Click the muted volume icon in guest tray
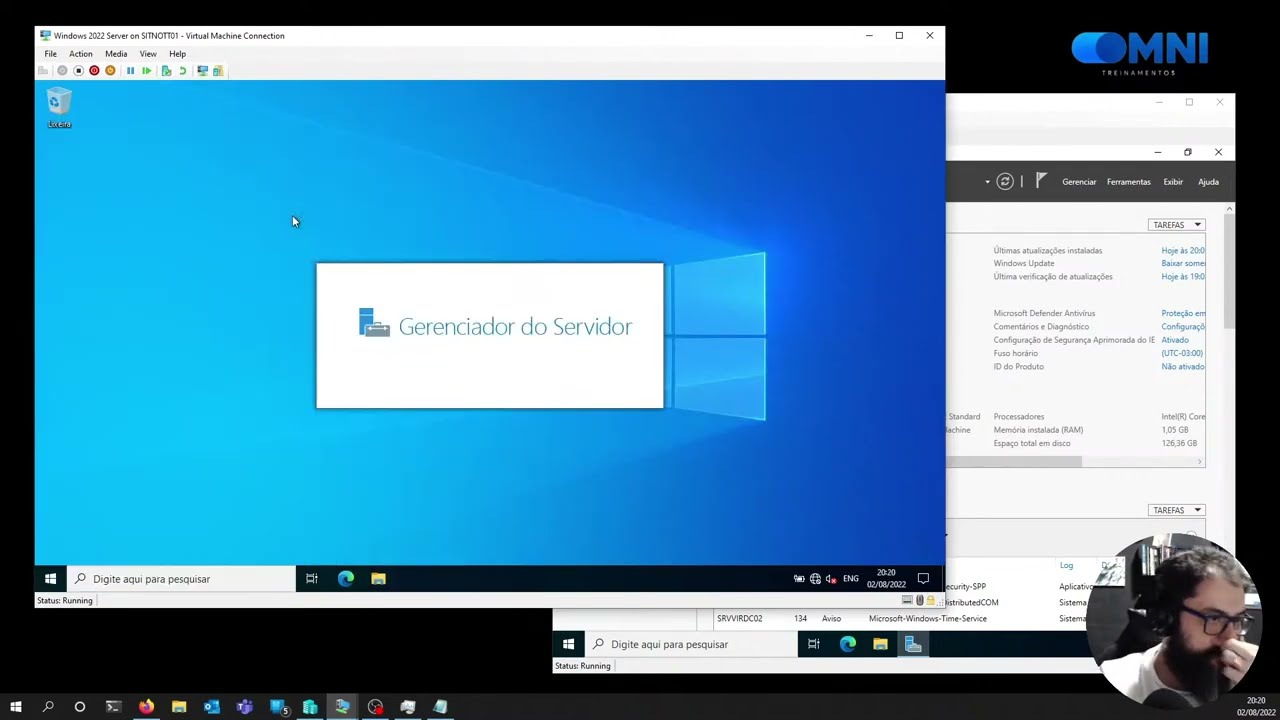This screenshot has width=1280, height=720. [x=831, y=579]
